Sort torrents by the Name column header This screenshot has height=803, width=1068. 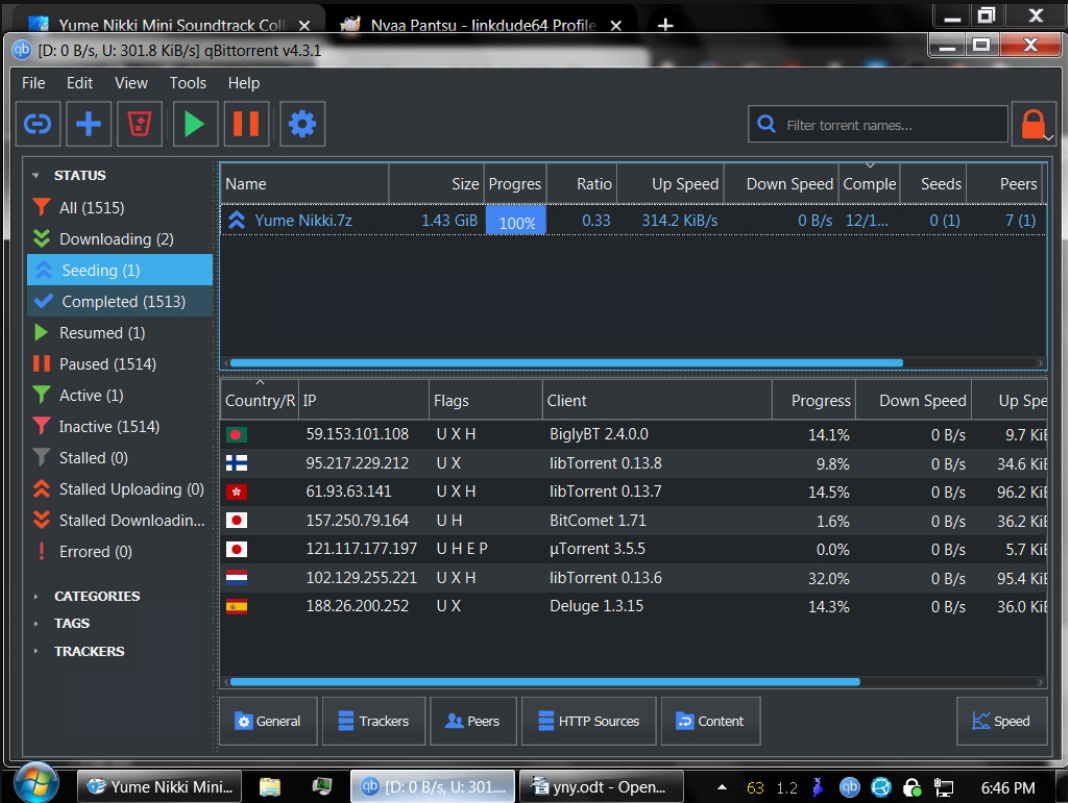point(304,184)
